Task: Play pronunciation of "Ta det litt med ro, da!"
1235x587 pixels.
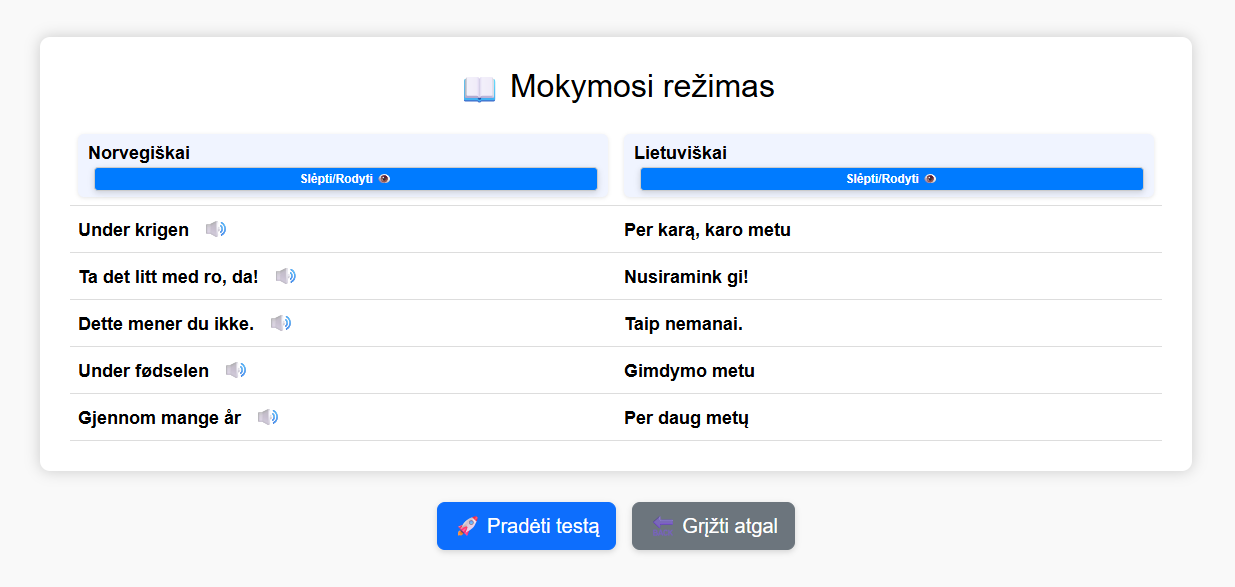Action: 285,276
